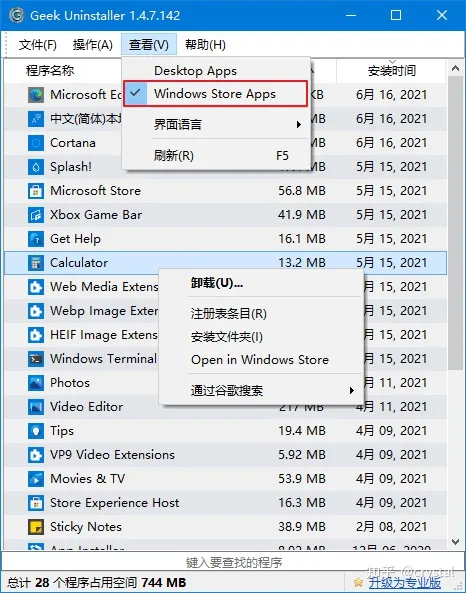Select Open in Windows Store
This screenshot has width=466, height=593.
tap(260, 360)
